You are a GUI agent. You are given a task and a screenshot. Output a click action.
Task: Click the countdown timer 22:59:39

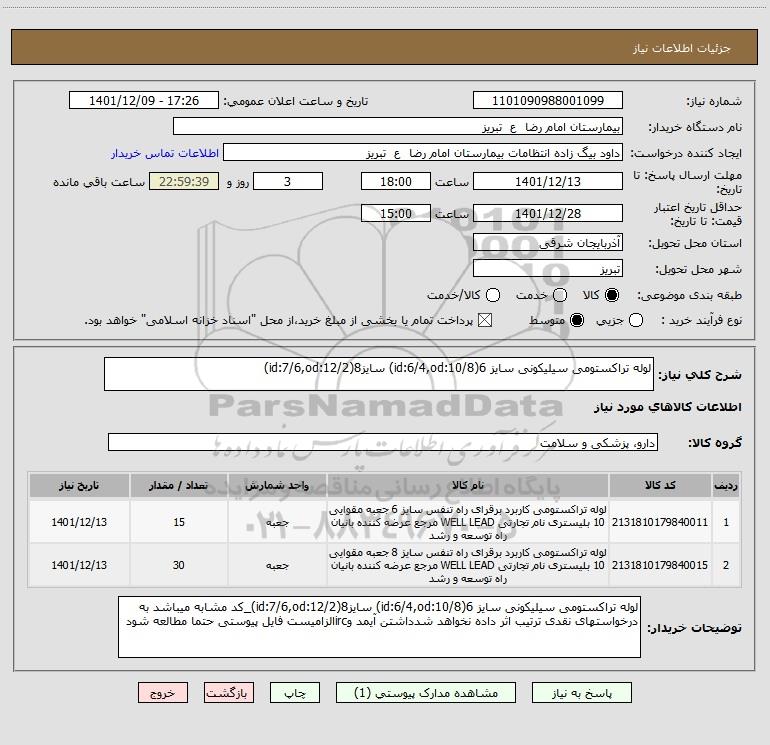pyautogui.click(x=184, y=181)
